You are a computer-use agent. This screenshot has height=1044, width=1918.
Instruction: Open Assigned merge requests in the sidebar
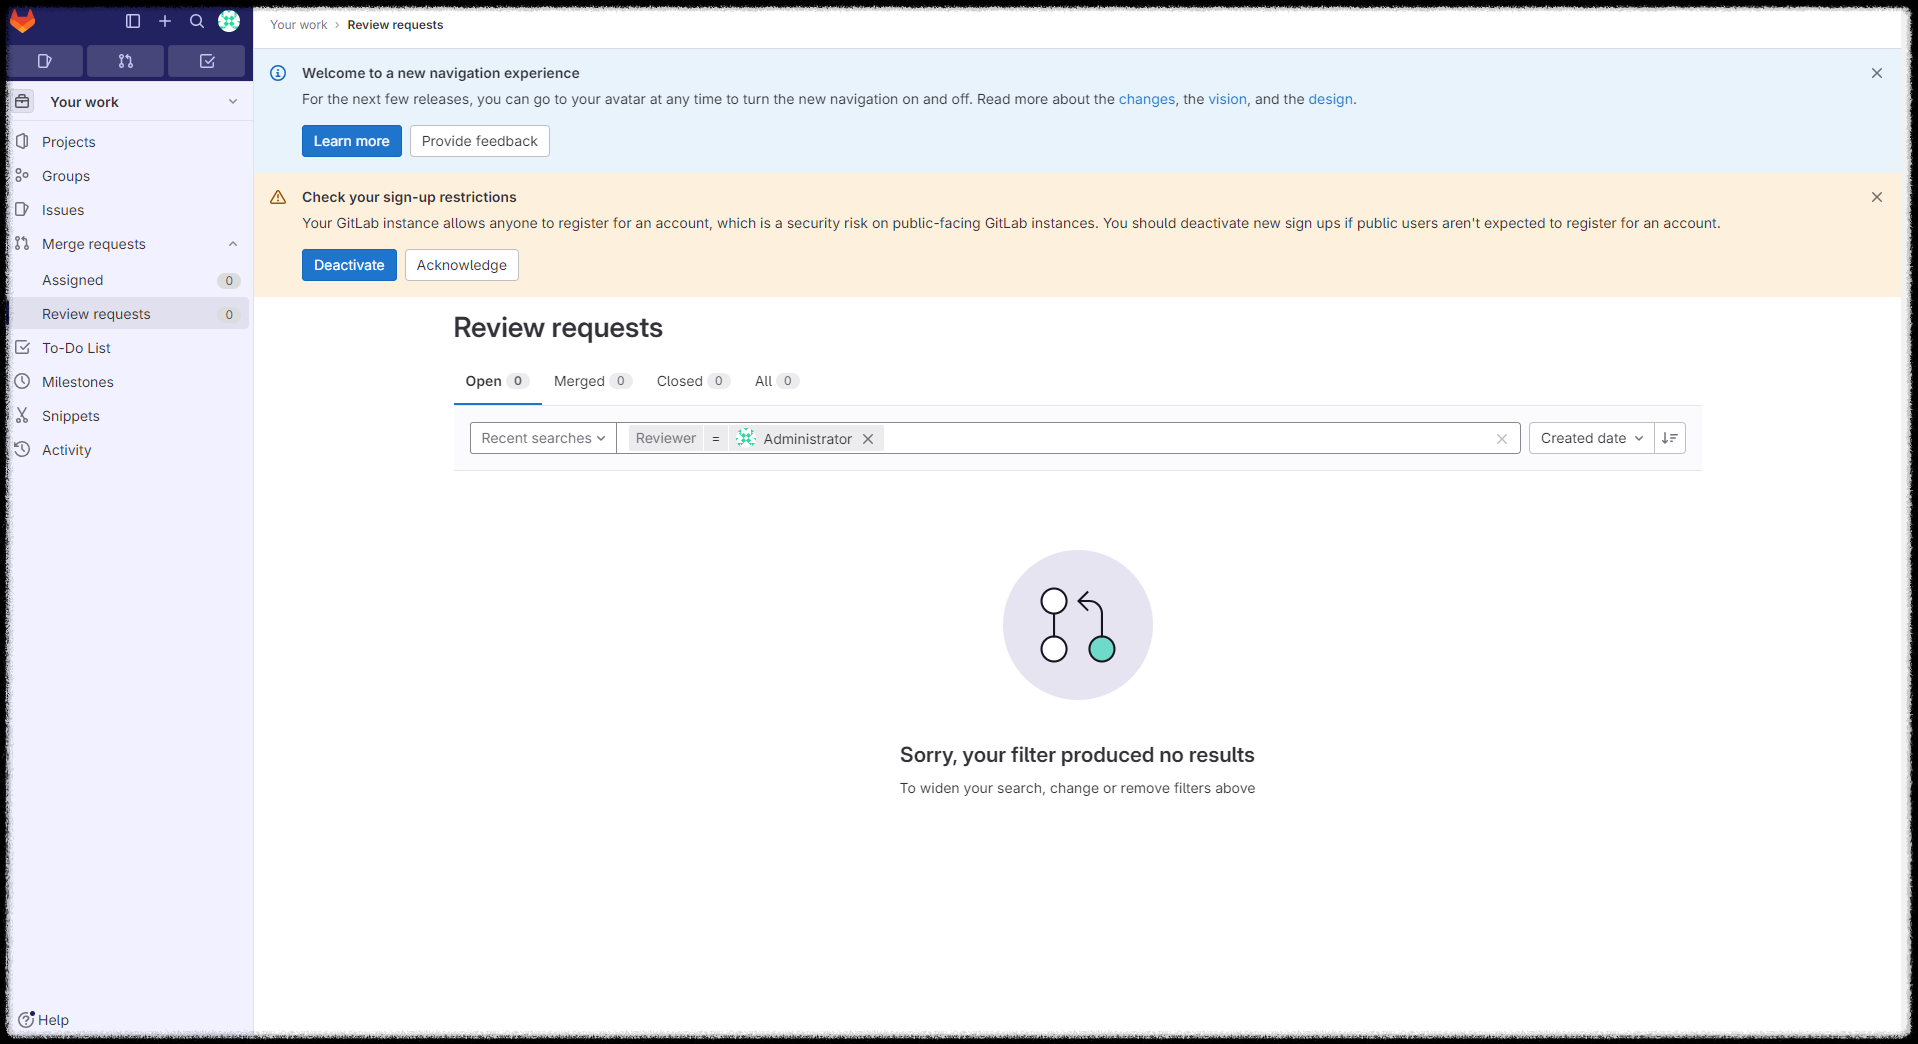128,280
